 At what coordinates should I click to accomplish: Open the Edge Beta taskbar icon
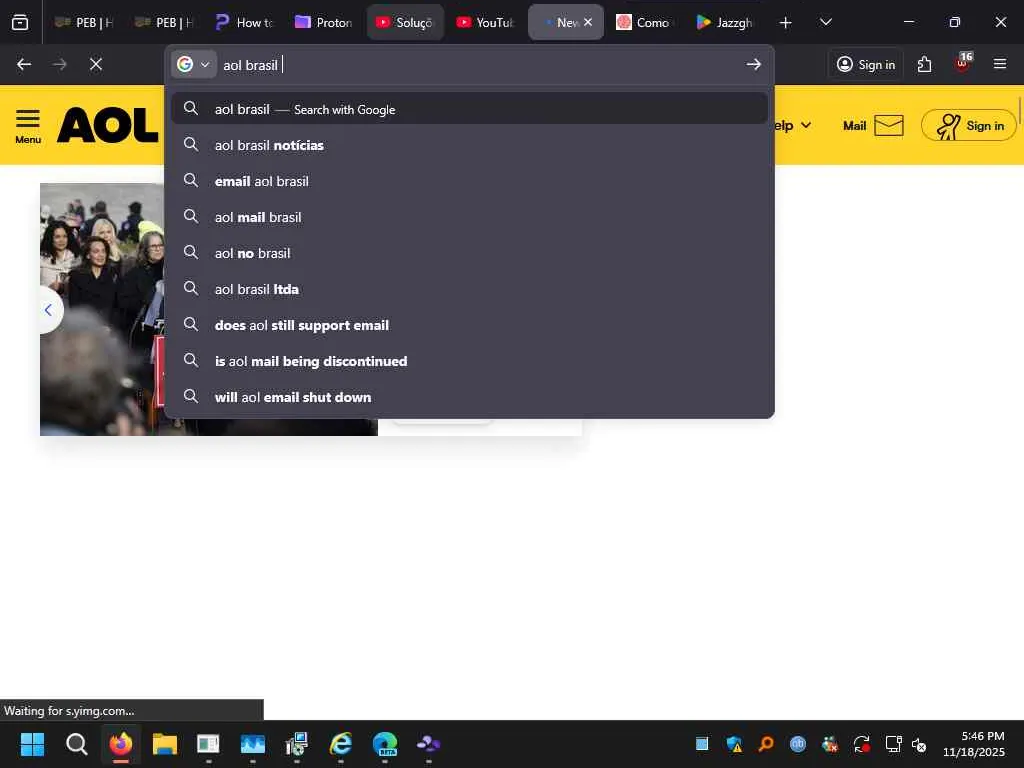(385, 744)
